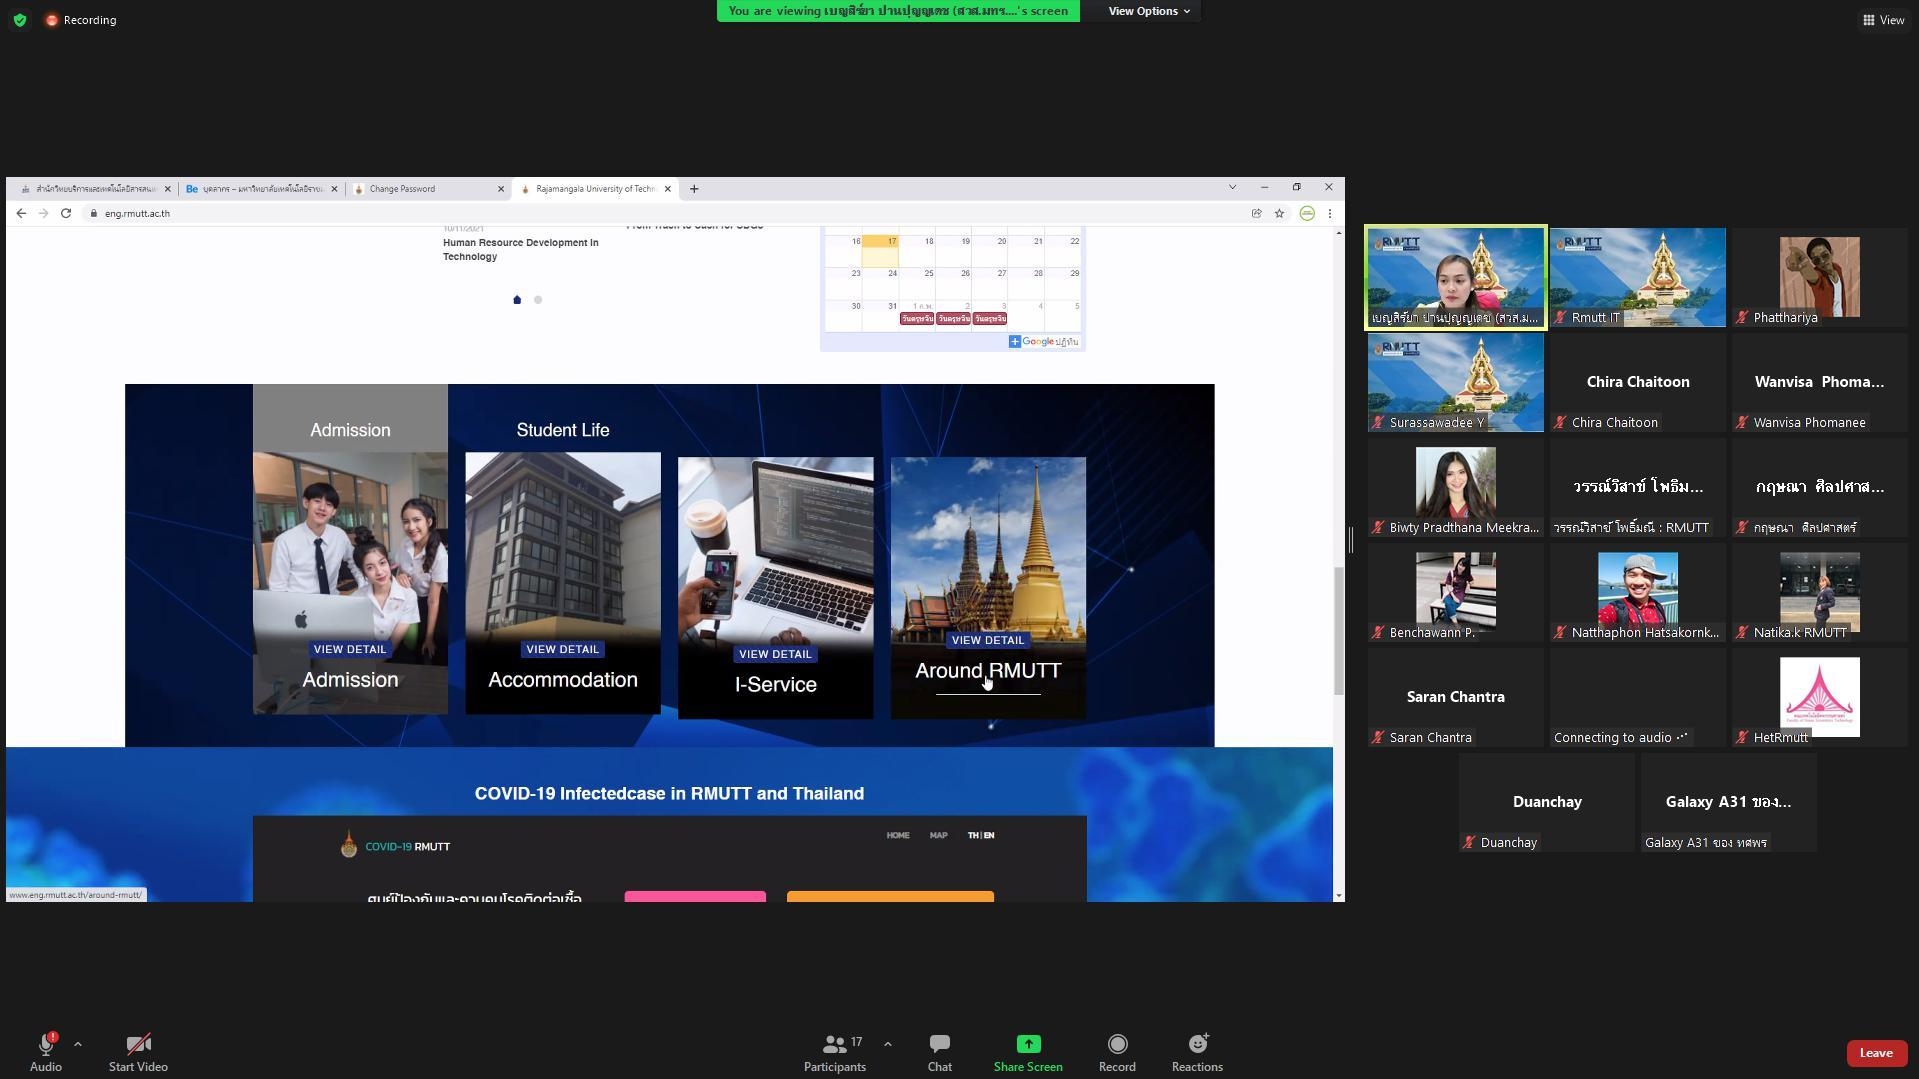Click View Detail on I-Service card
This screenshot has width=1919, height=1079.
click(x=775, y=654)
